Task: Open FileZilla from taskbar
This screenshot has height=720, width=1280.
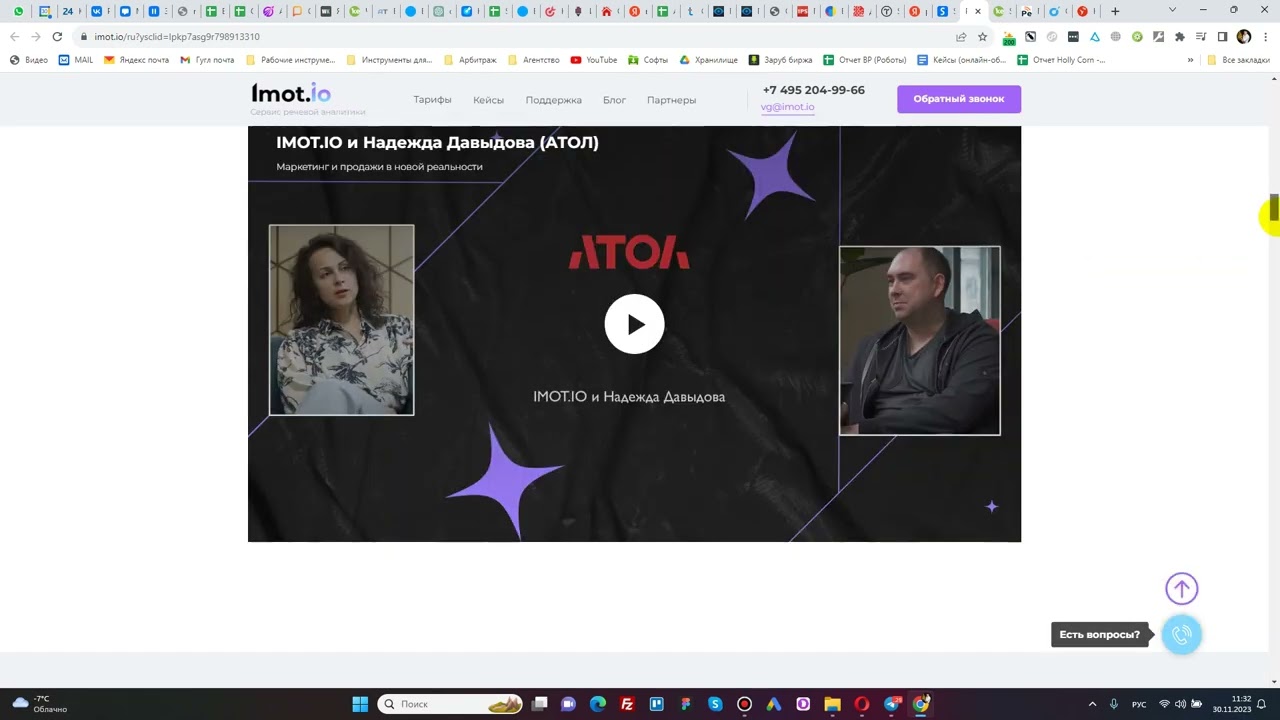Action: [627, 704]
